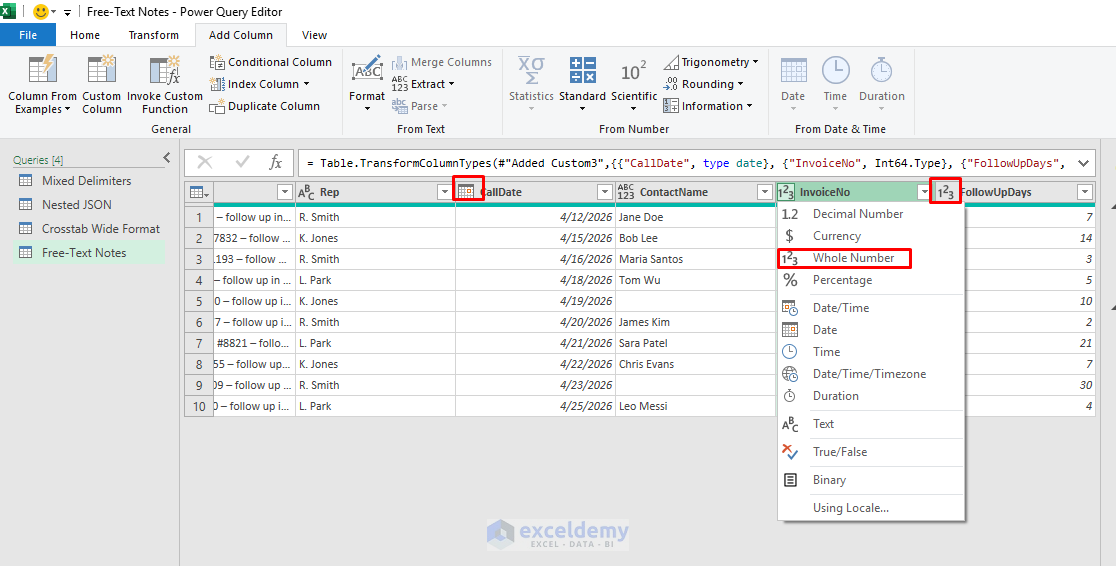Click Custom Column icon
Screen dimensions: 1116x566
tap(101, 70)
